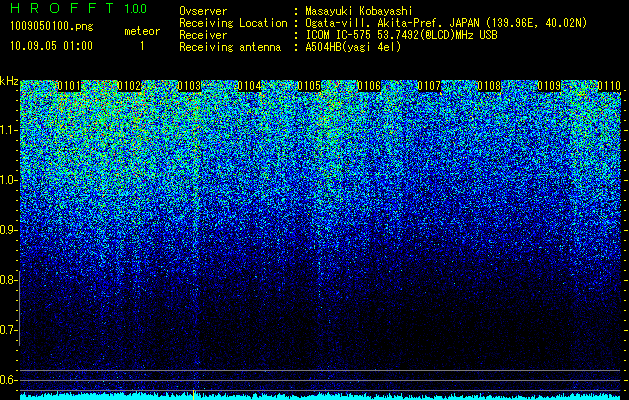Screen dimensions: 629x400
Task: Click the A504HB(yagi 4el) antenna text
Action: (x=353, y=47)
